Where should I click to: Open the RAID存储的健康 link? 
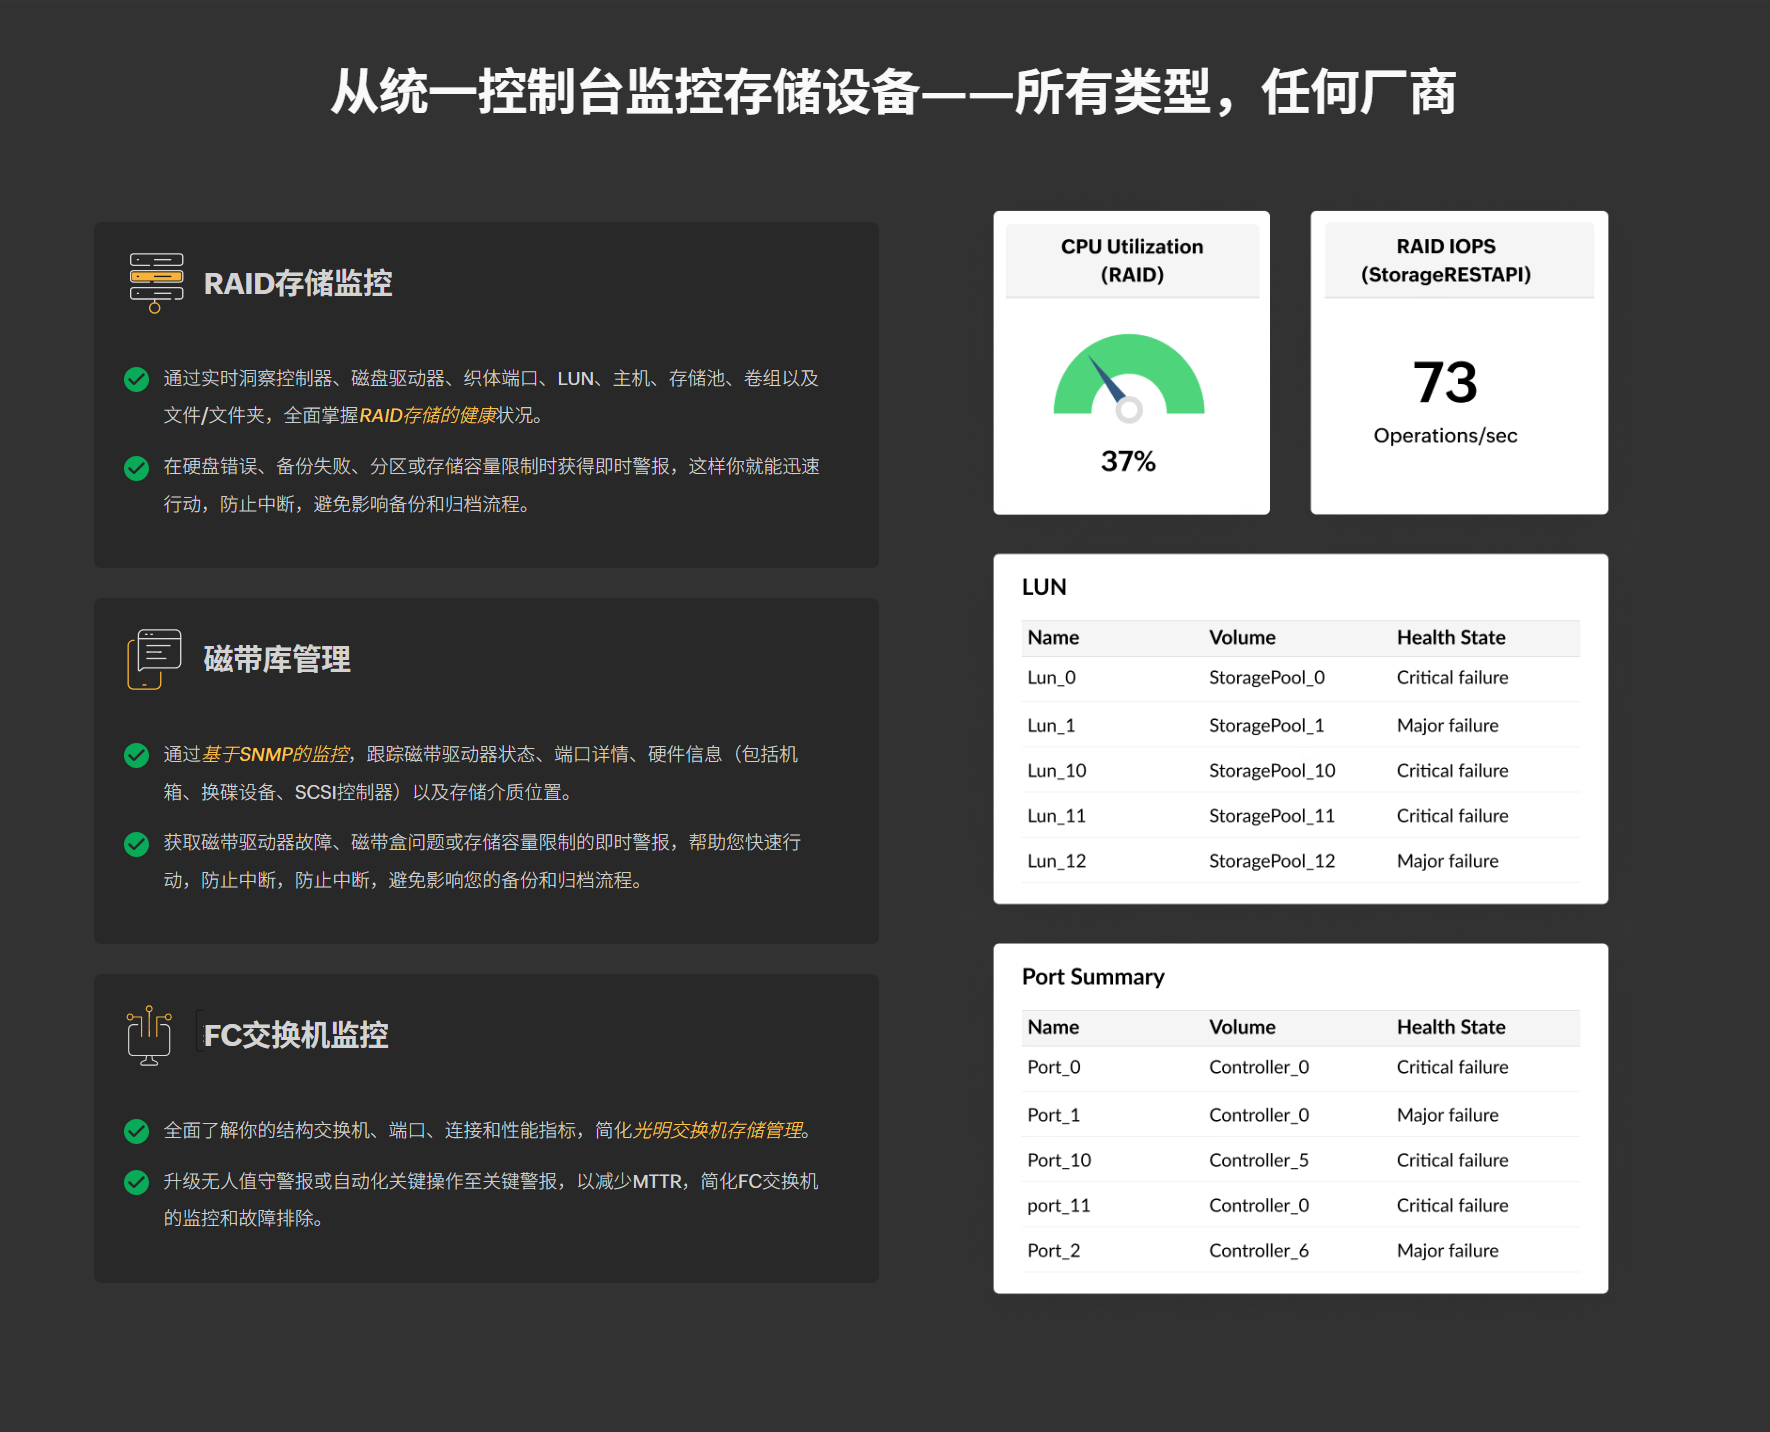click(x=428, y=415)
